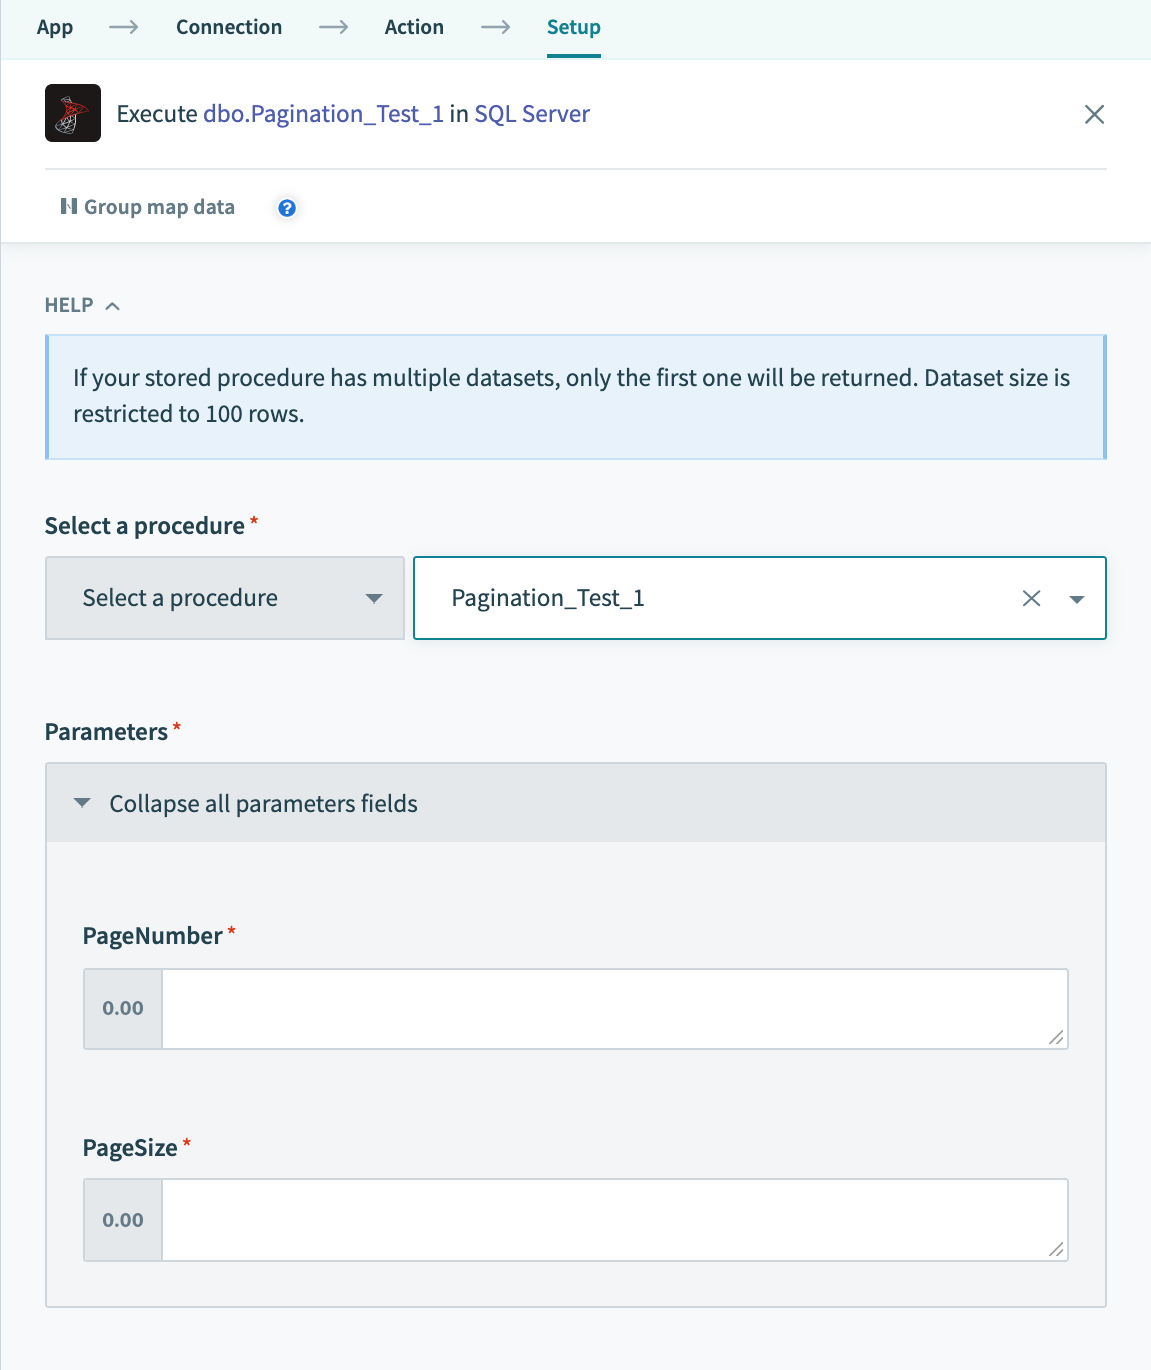Click the SQL Server application icon
This screenshot has height=1370, width=1151.
pos(71,114)
